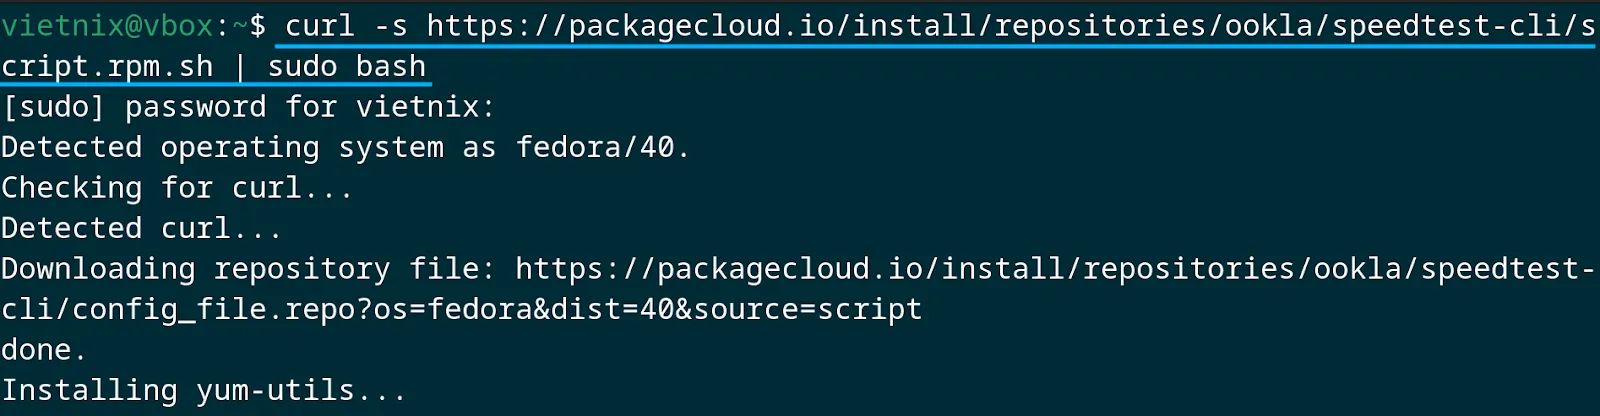Click the dollar sign prompt symbol

(x=257, y=25)
